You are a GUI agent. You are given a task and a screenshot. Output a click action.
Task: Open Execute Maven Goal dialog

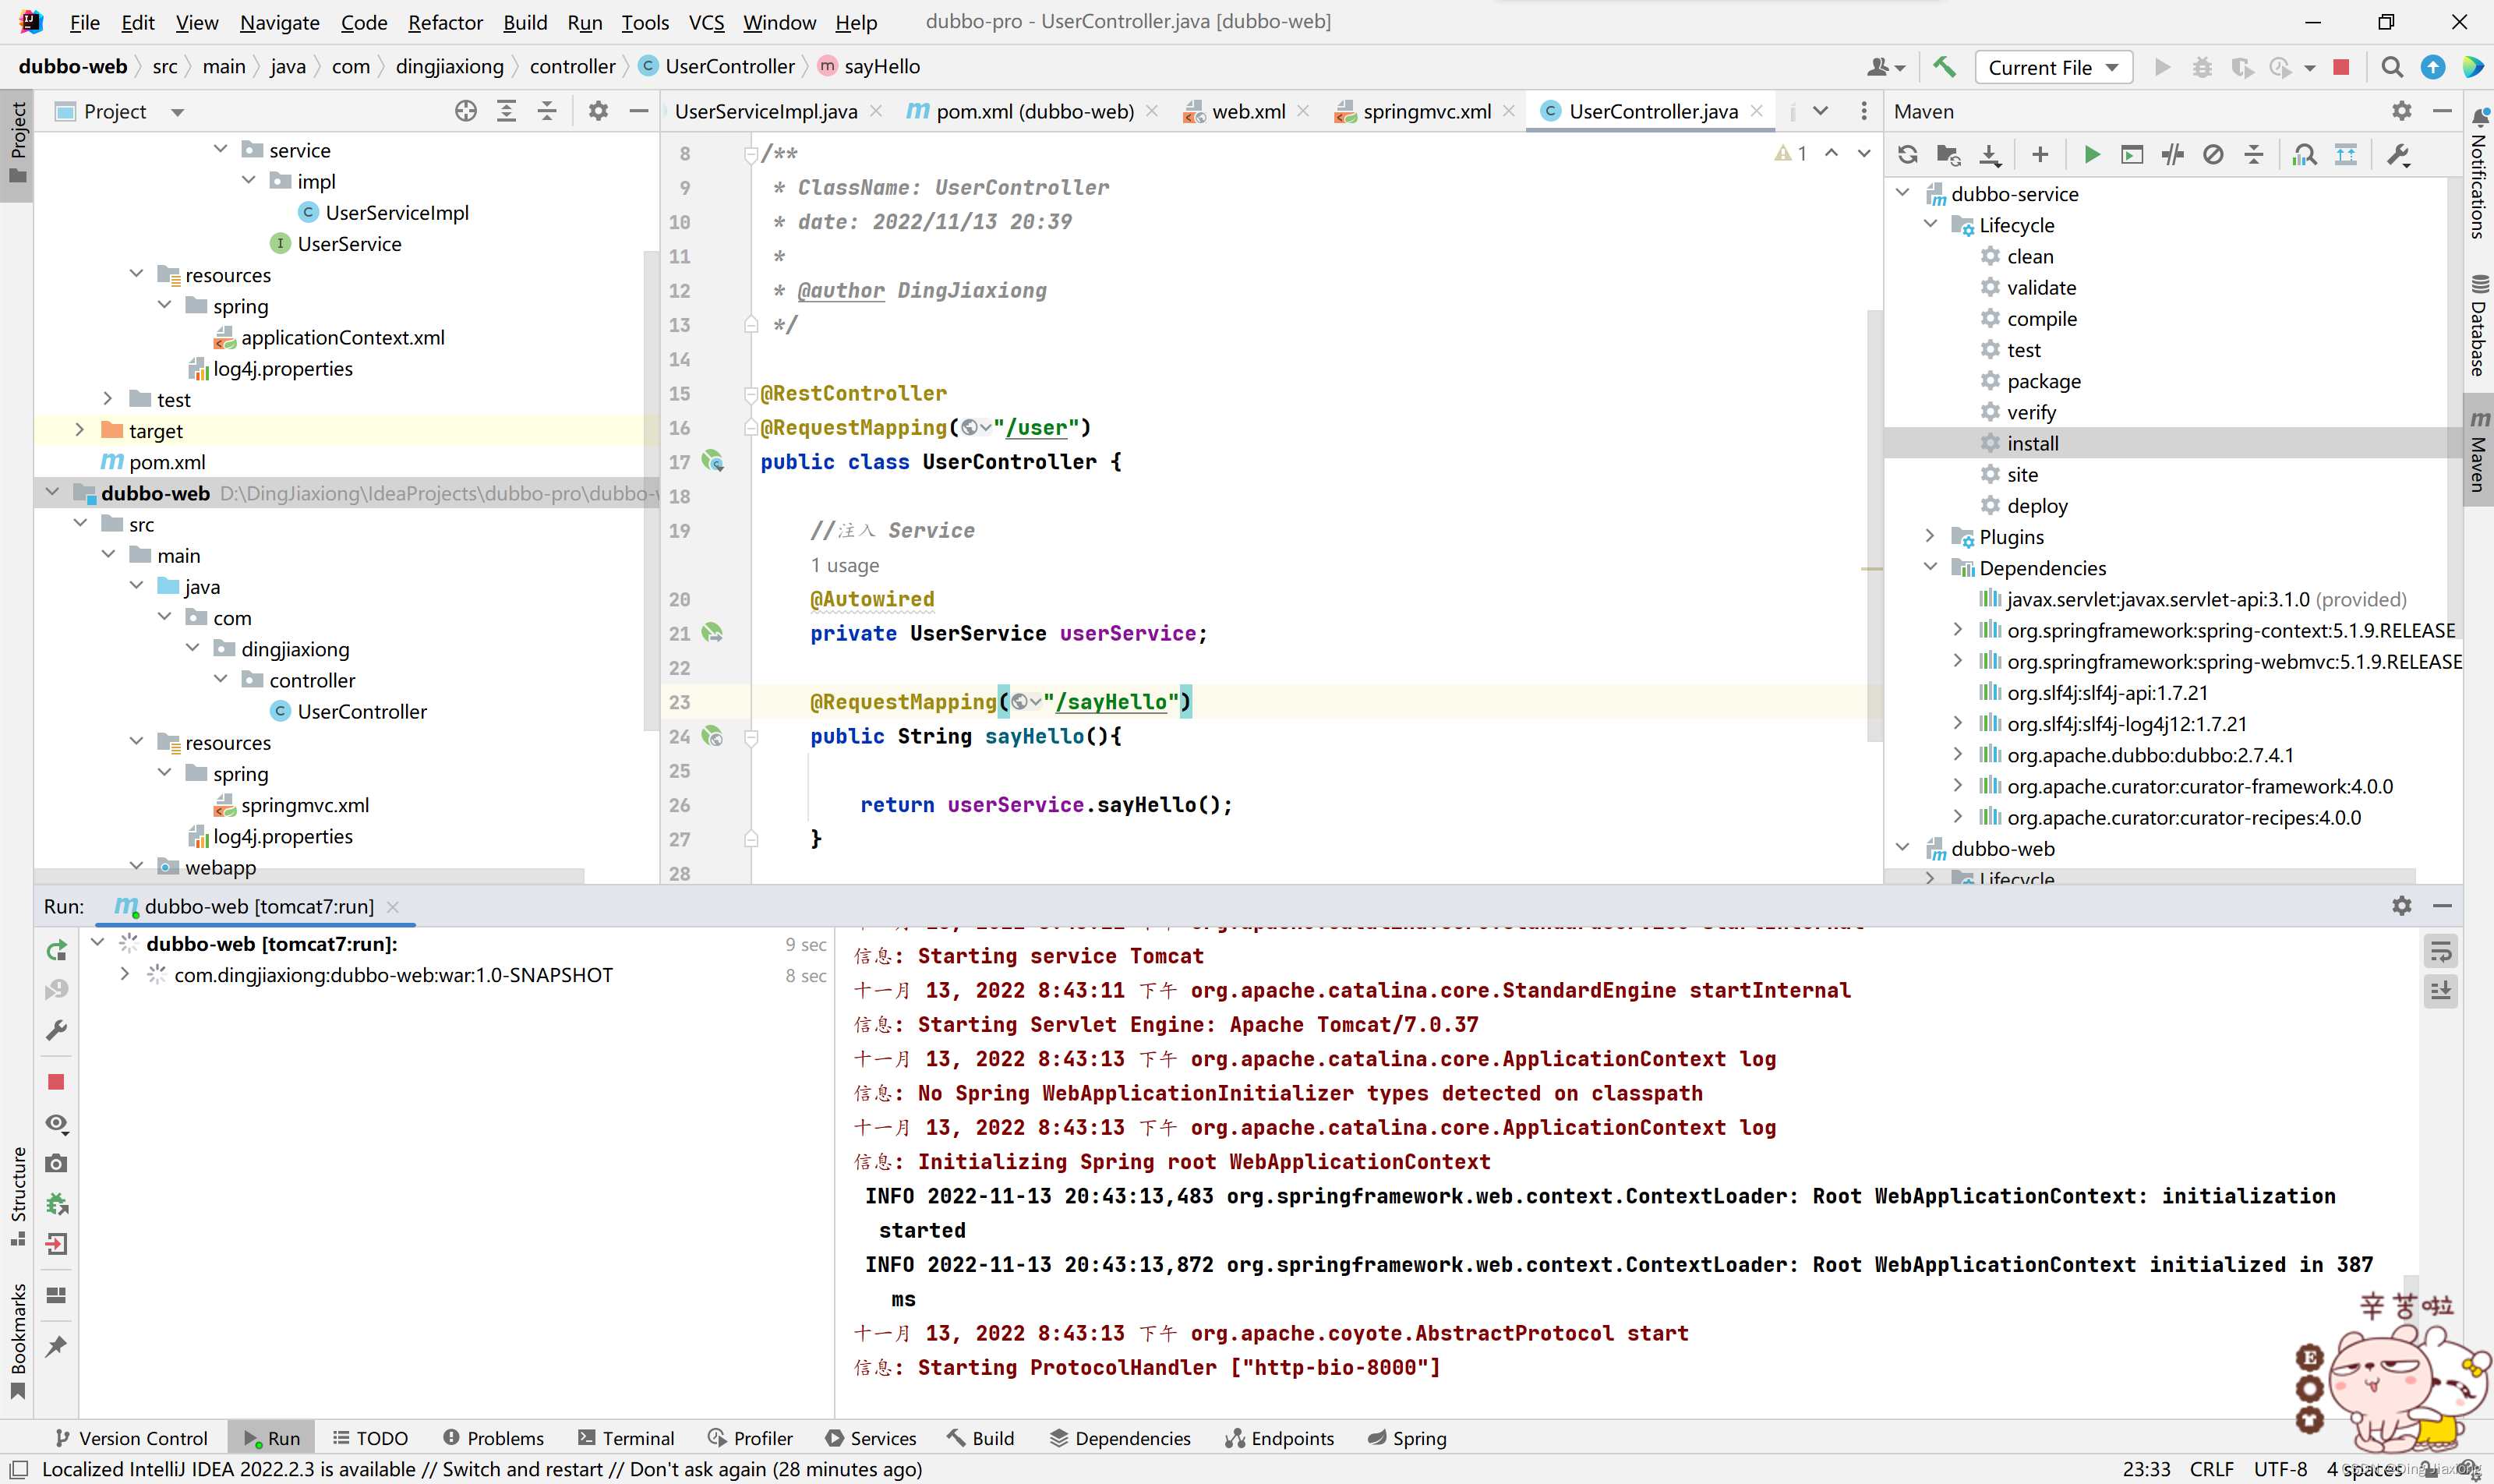tap(2132, 155)
